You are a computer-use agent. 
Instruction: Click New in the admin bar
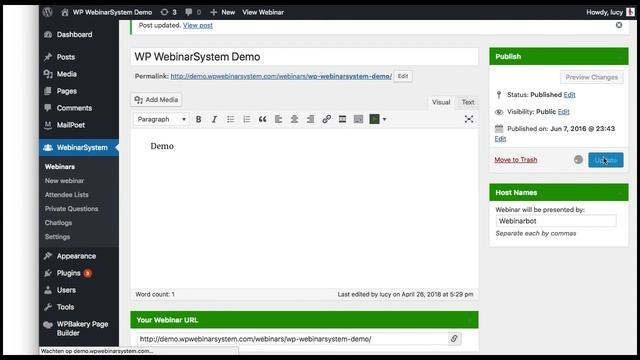(222, 12)
